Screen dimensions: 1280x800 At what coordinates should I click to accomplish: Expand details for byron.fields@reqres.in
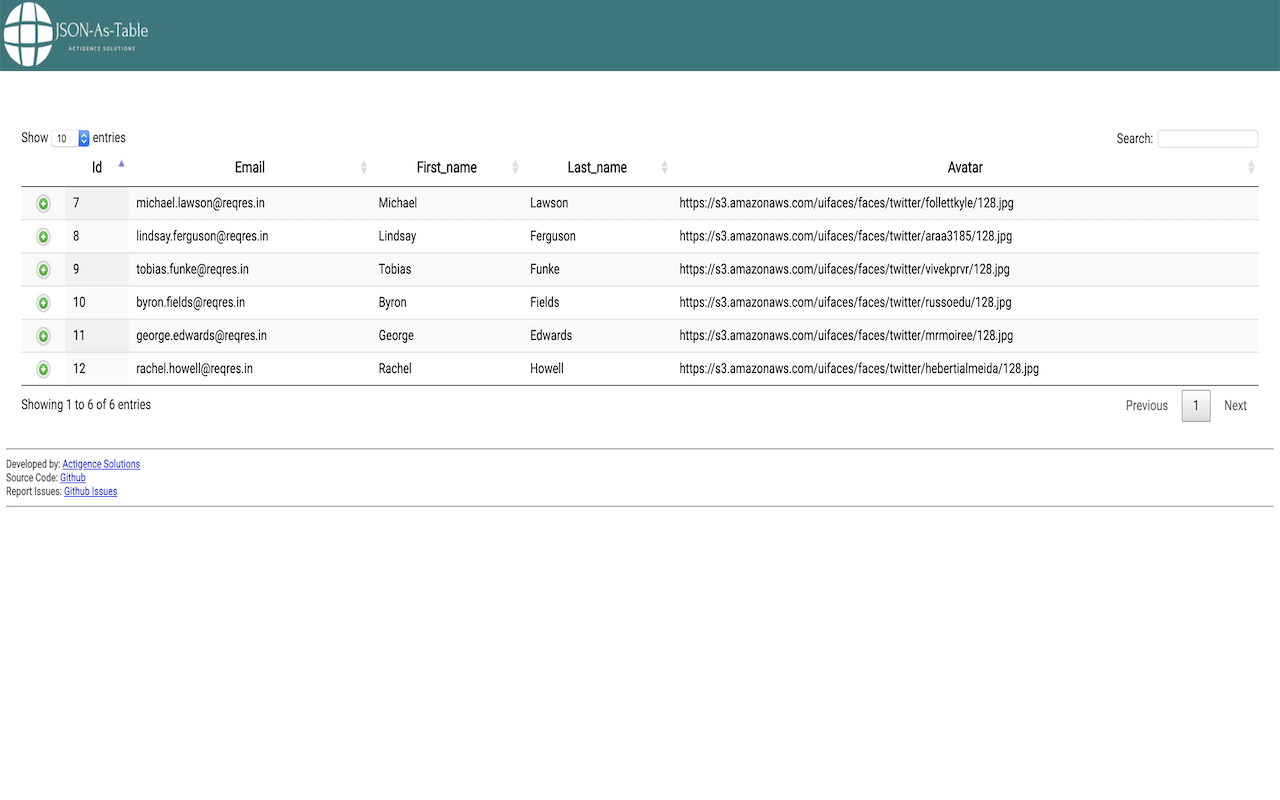click(43, 302)
